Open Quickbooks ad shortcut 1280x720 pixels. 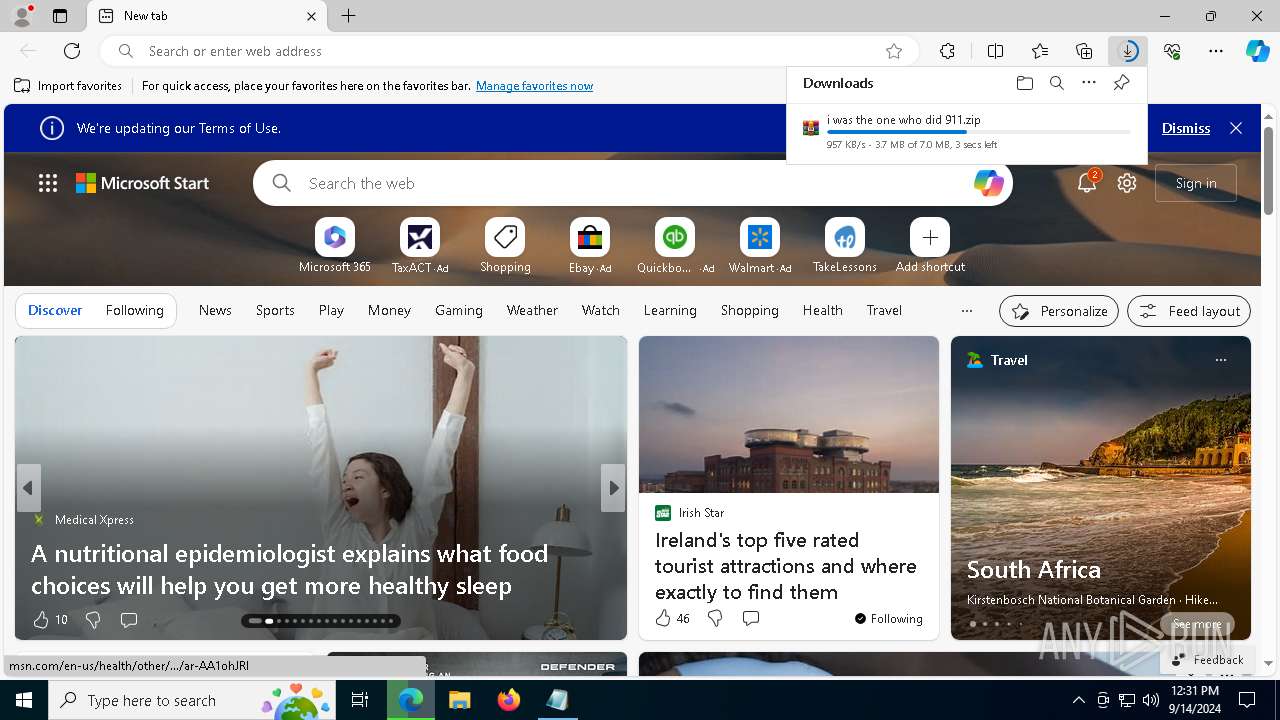coord(675,246)
